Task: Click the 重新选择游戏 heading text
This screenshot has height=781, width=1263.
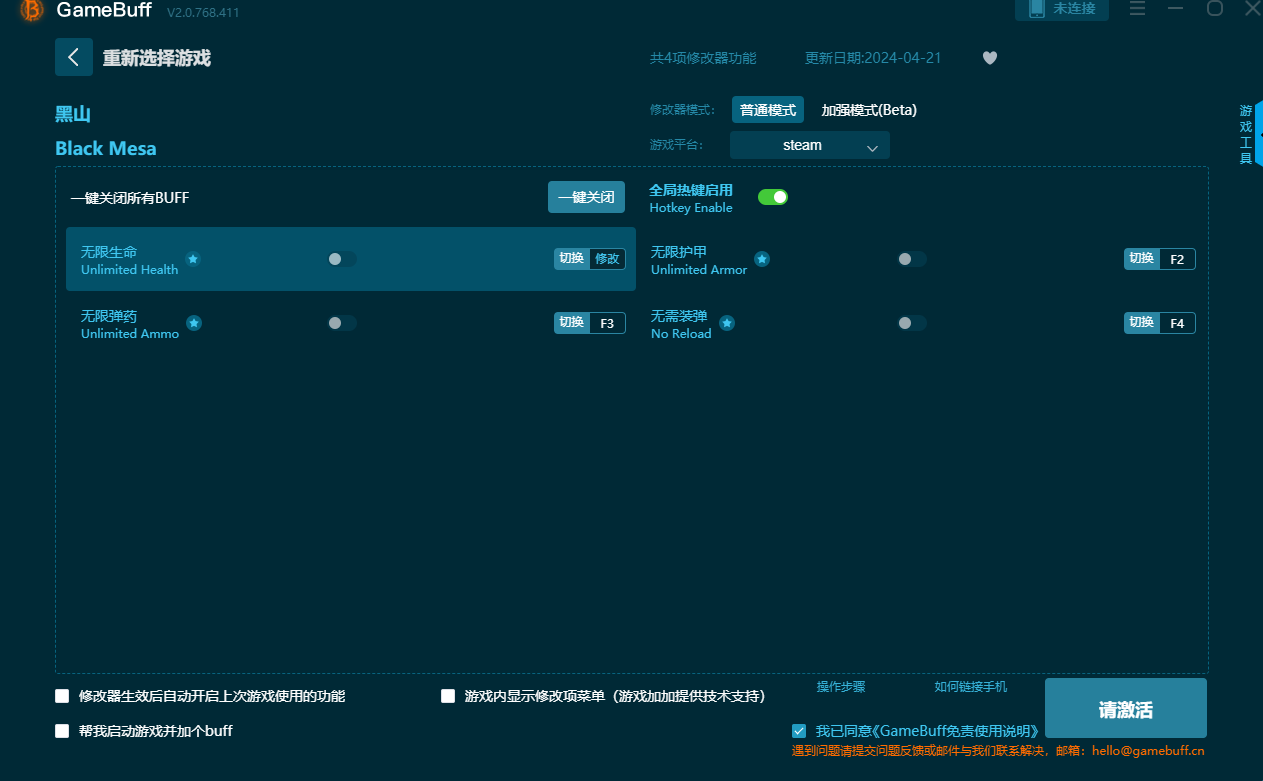Action: [157, 58]
